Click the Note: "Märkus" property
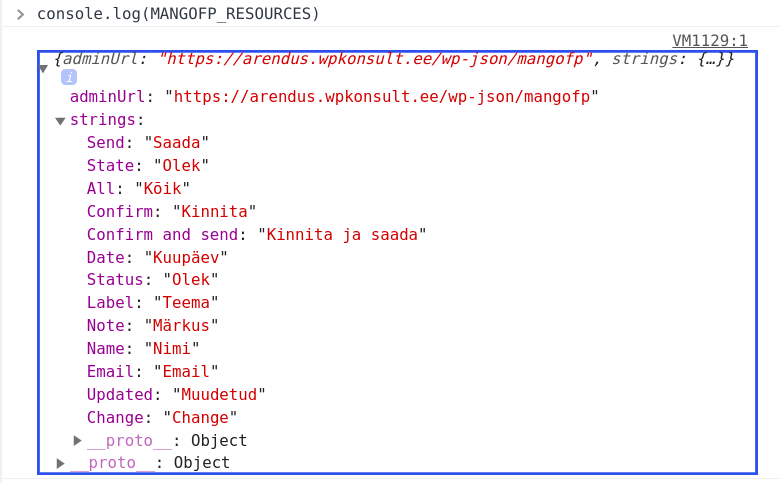The image size is (780, 483). (152, 326)
